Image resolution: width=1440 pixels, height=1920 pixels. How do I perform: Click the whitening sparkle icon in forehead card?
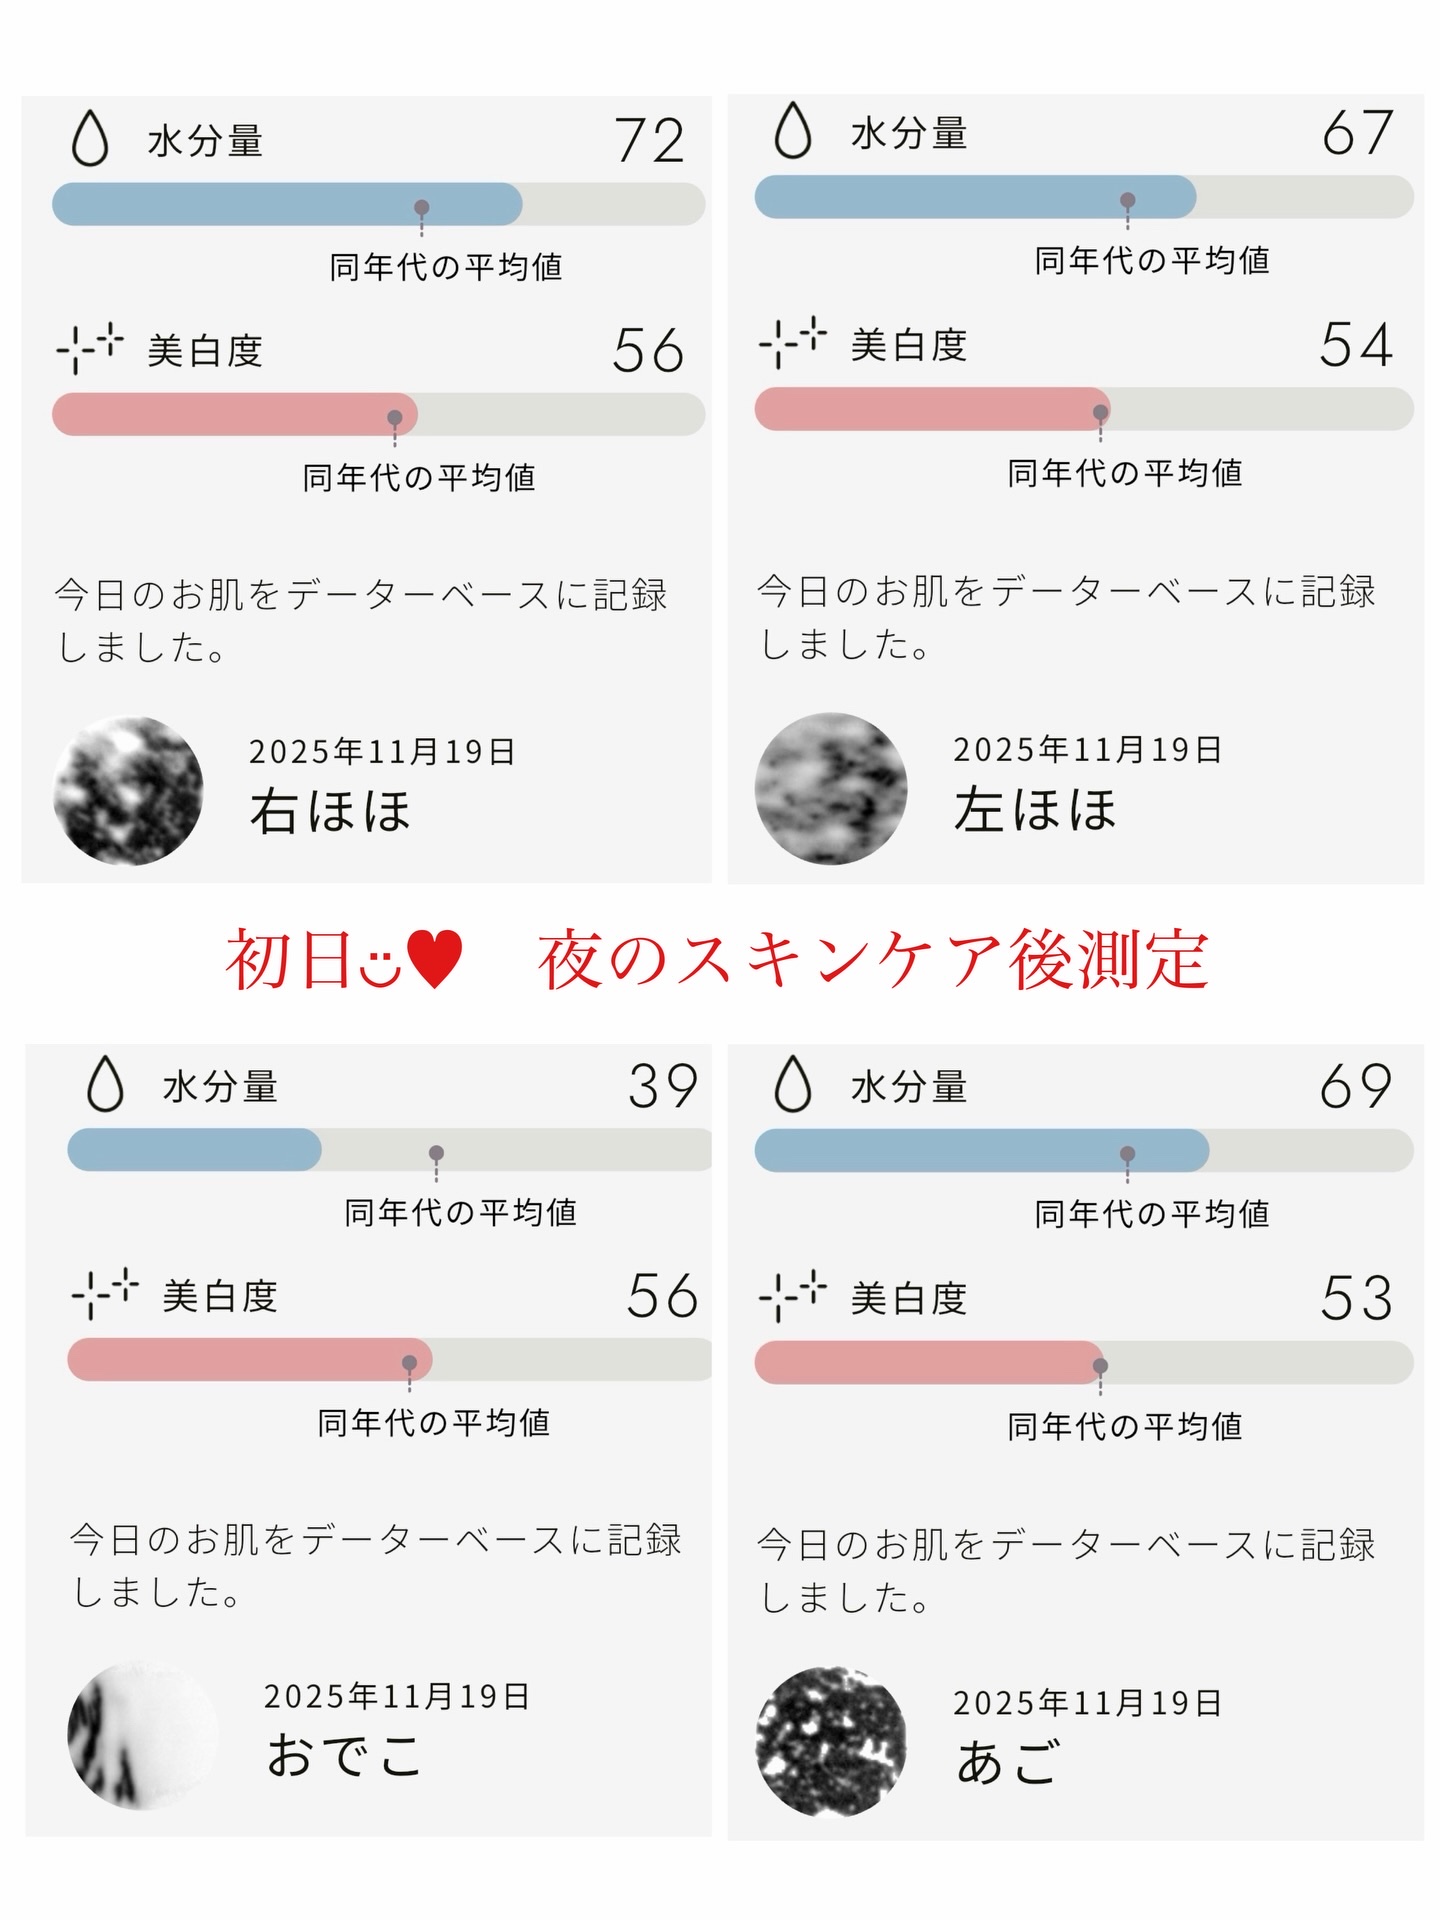(x=105, y=1293)
